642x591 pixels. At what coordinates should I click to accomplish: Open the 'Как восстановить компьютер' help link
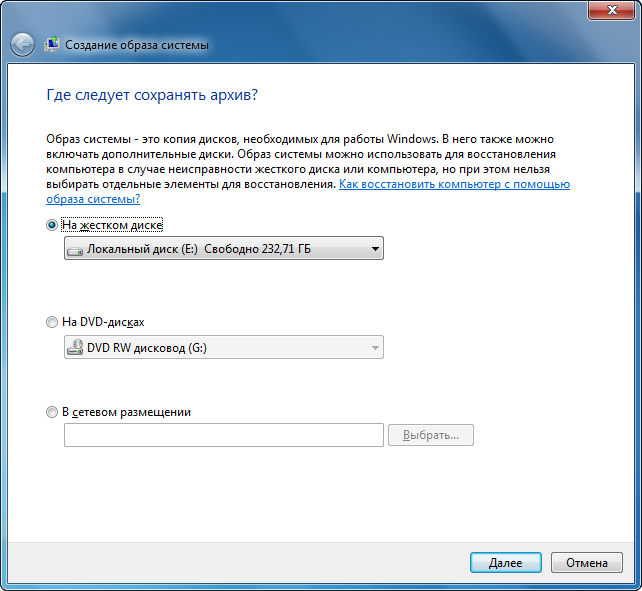tap(454, 184)
